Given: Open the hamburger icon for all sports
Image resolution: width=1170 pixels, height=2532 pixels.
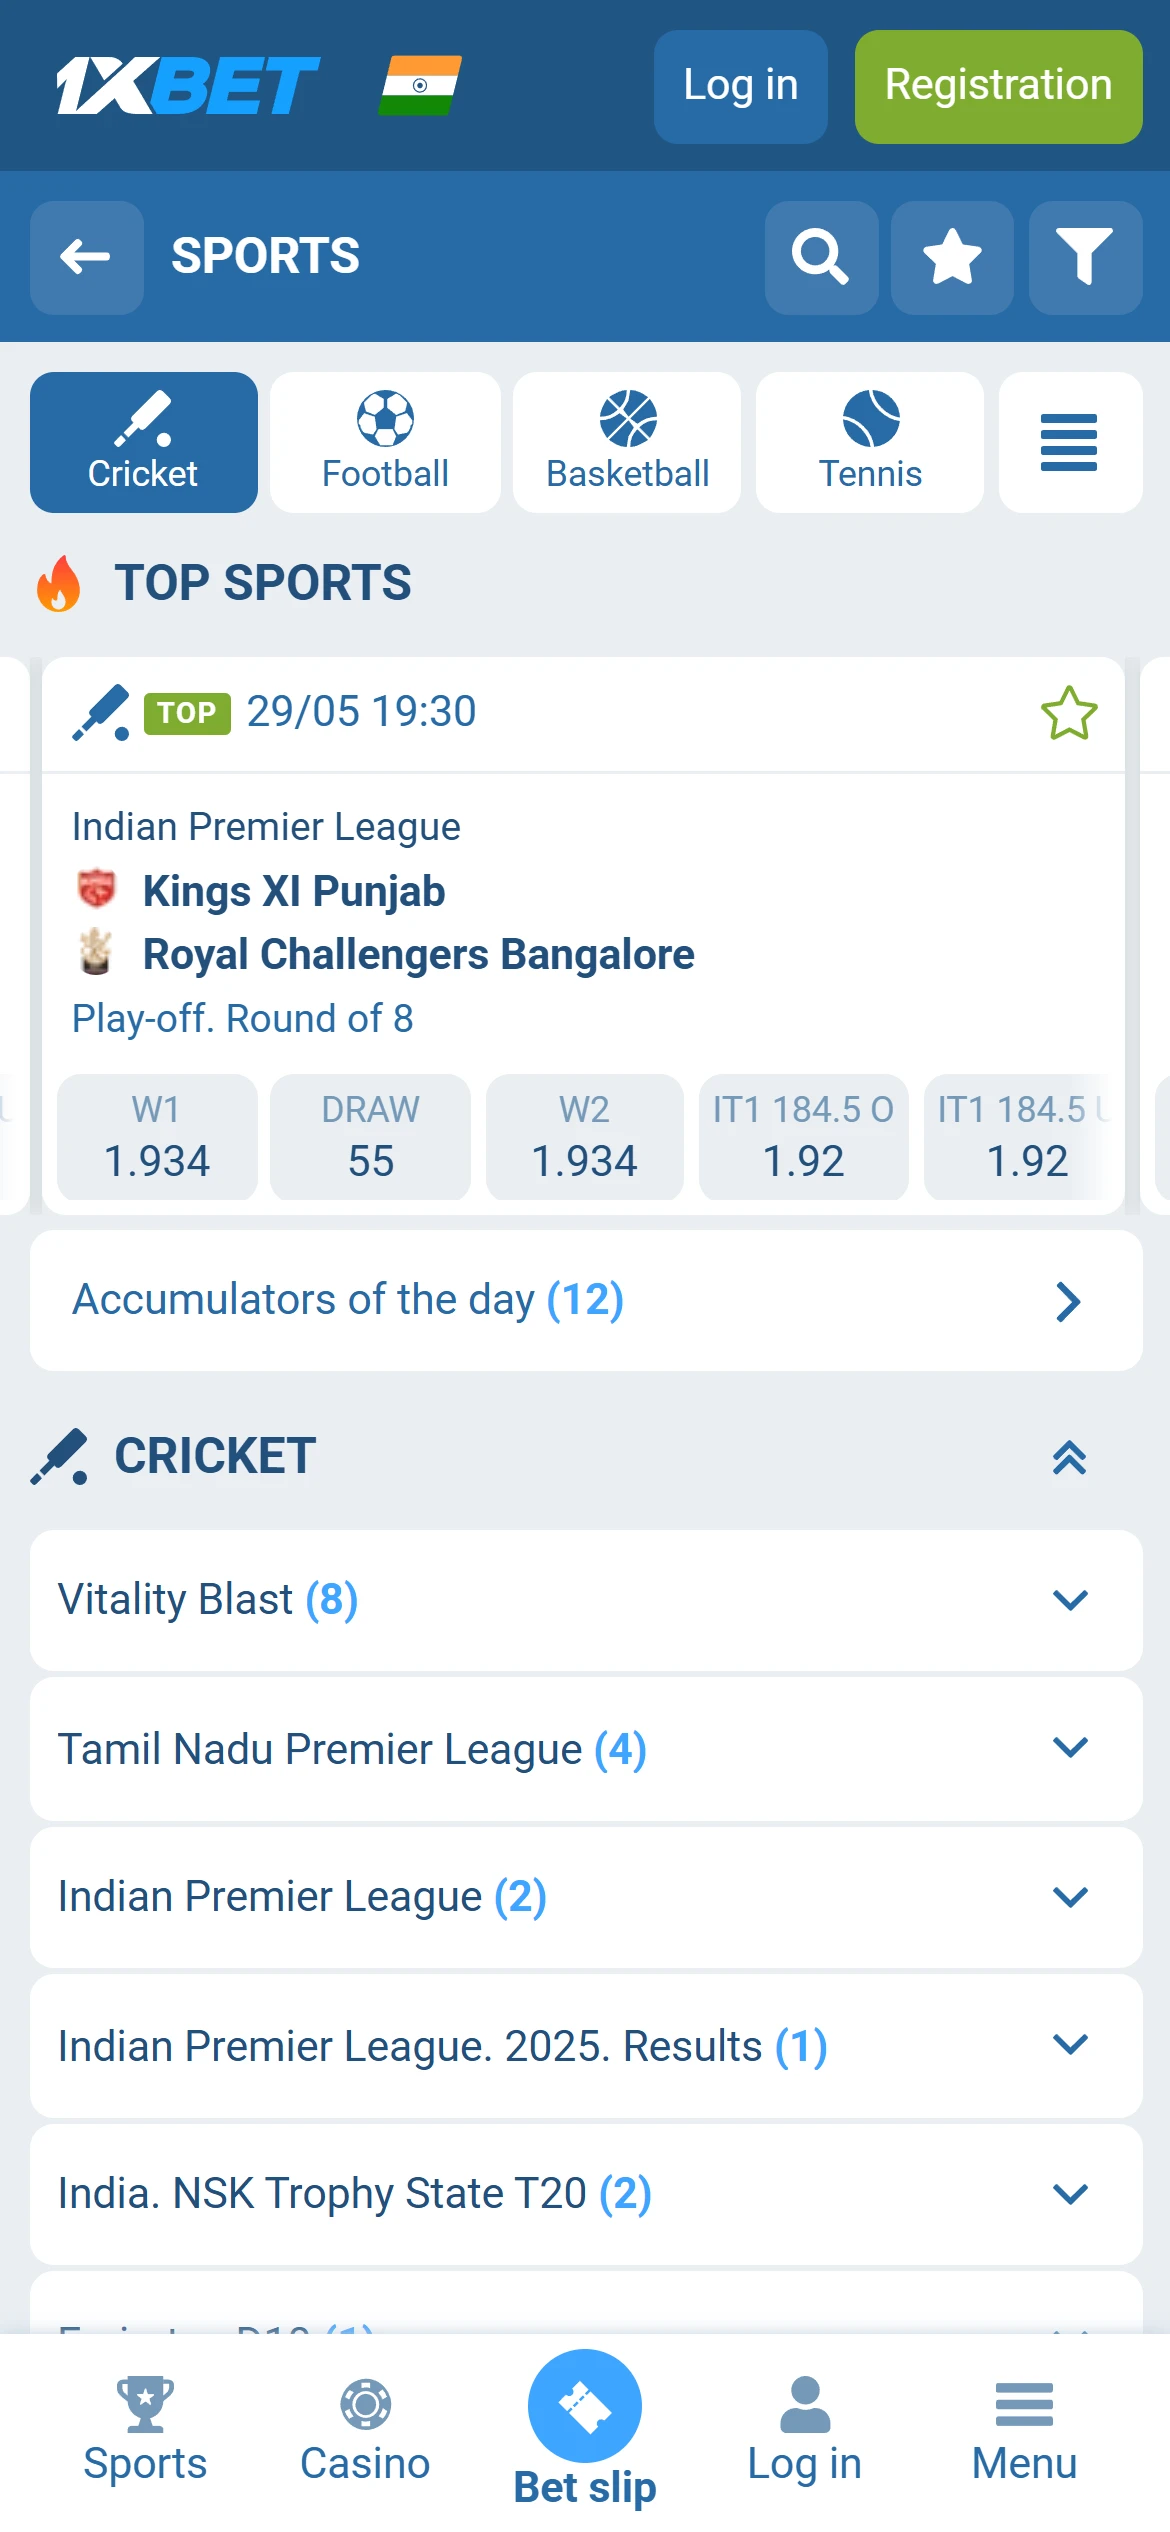Looking at the screenshot, I should [x=1069, y=443].
